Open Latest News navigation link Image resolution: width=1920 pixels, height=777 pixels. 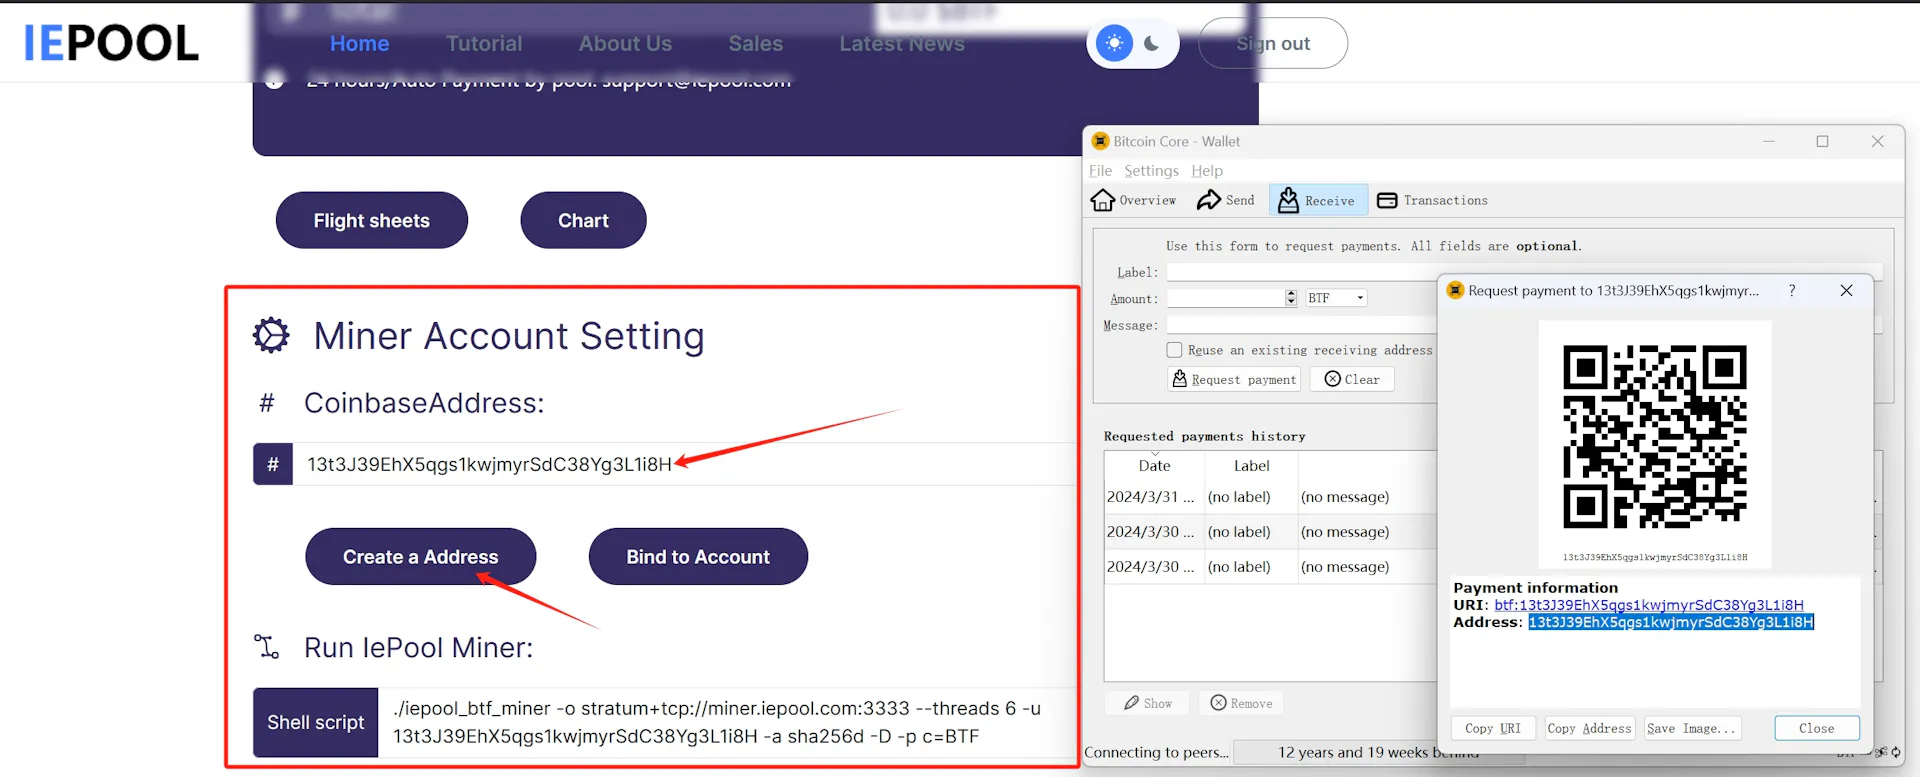[902, 44]
